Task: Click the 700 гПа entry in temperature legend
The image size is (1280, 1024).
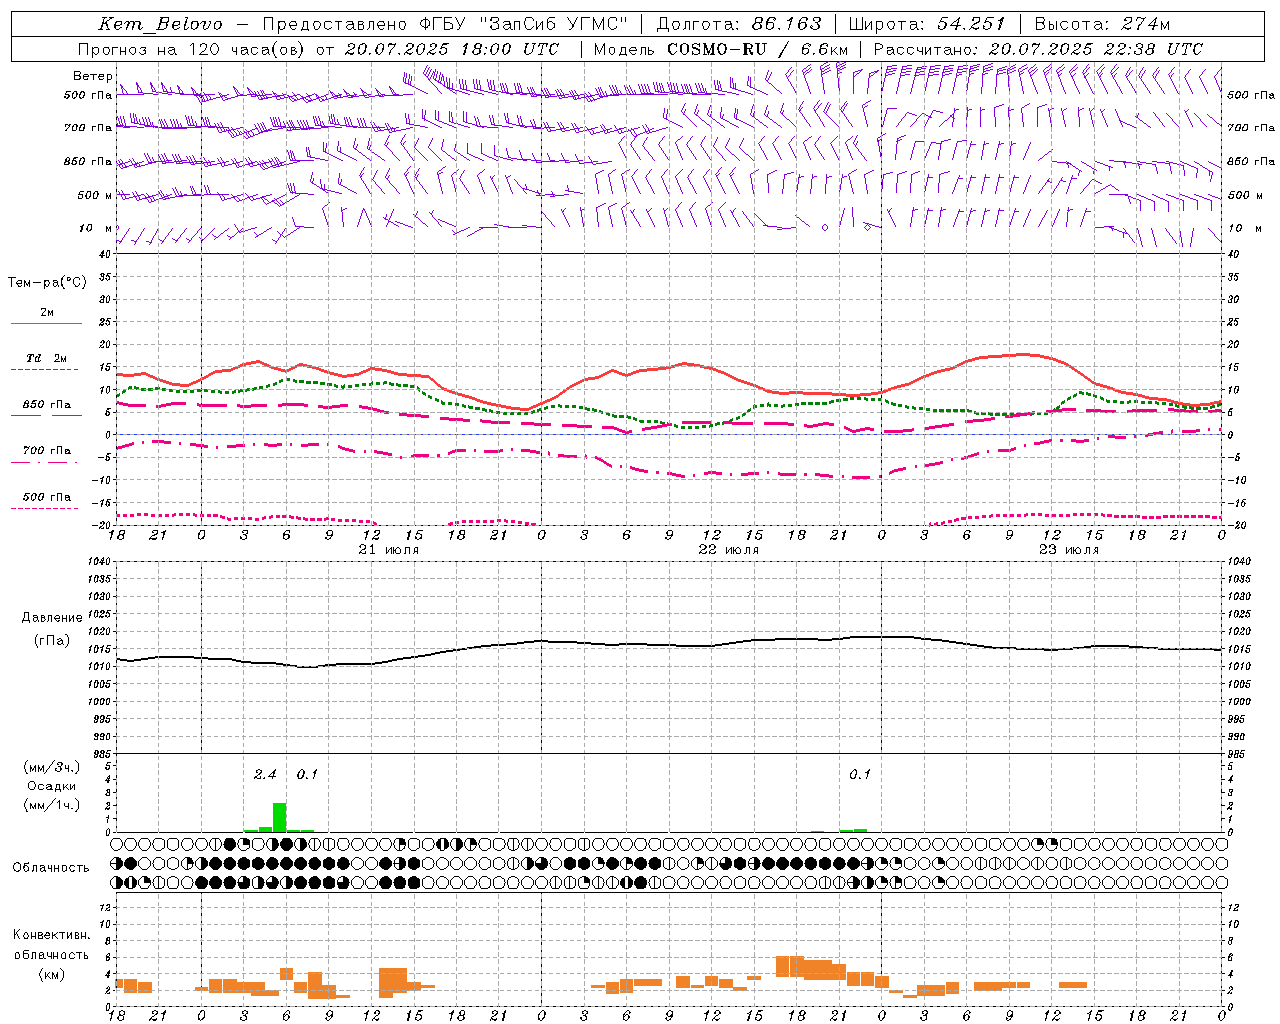Action: 47,450
